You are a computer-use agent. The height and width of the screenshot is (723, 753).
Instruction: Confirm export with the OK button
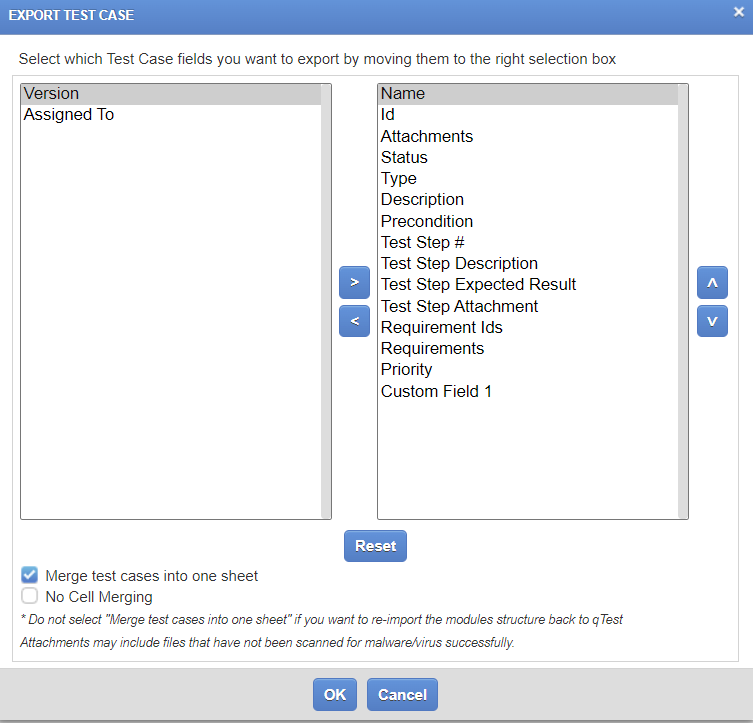(x=335, y=694)
